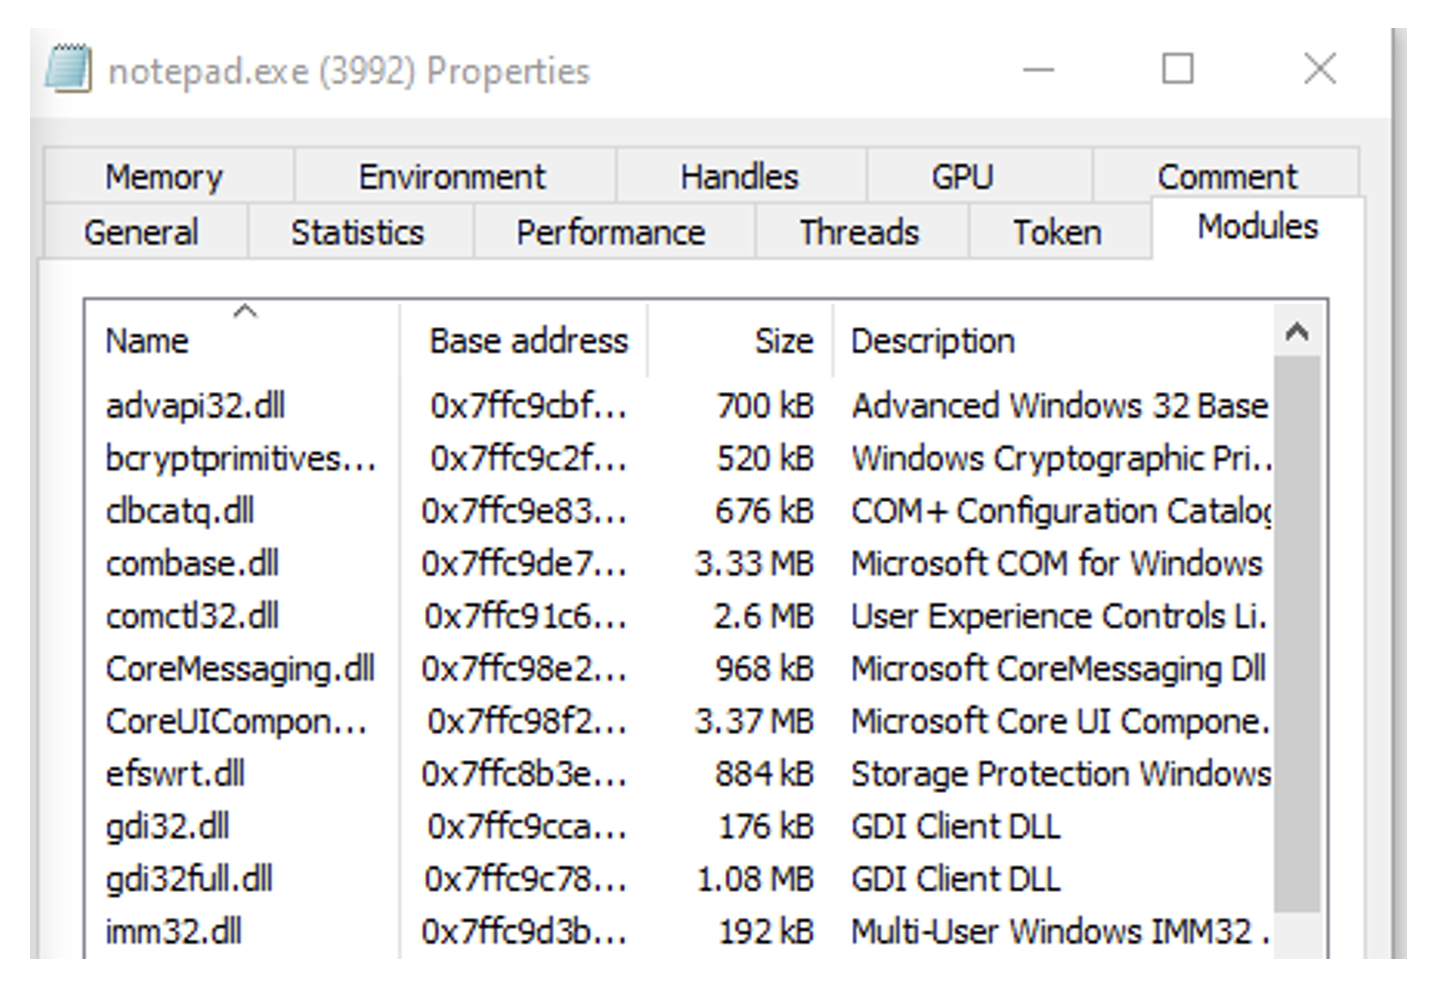
Task: Go to the General tab
Action: coord(141,232)
